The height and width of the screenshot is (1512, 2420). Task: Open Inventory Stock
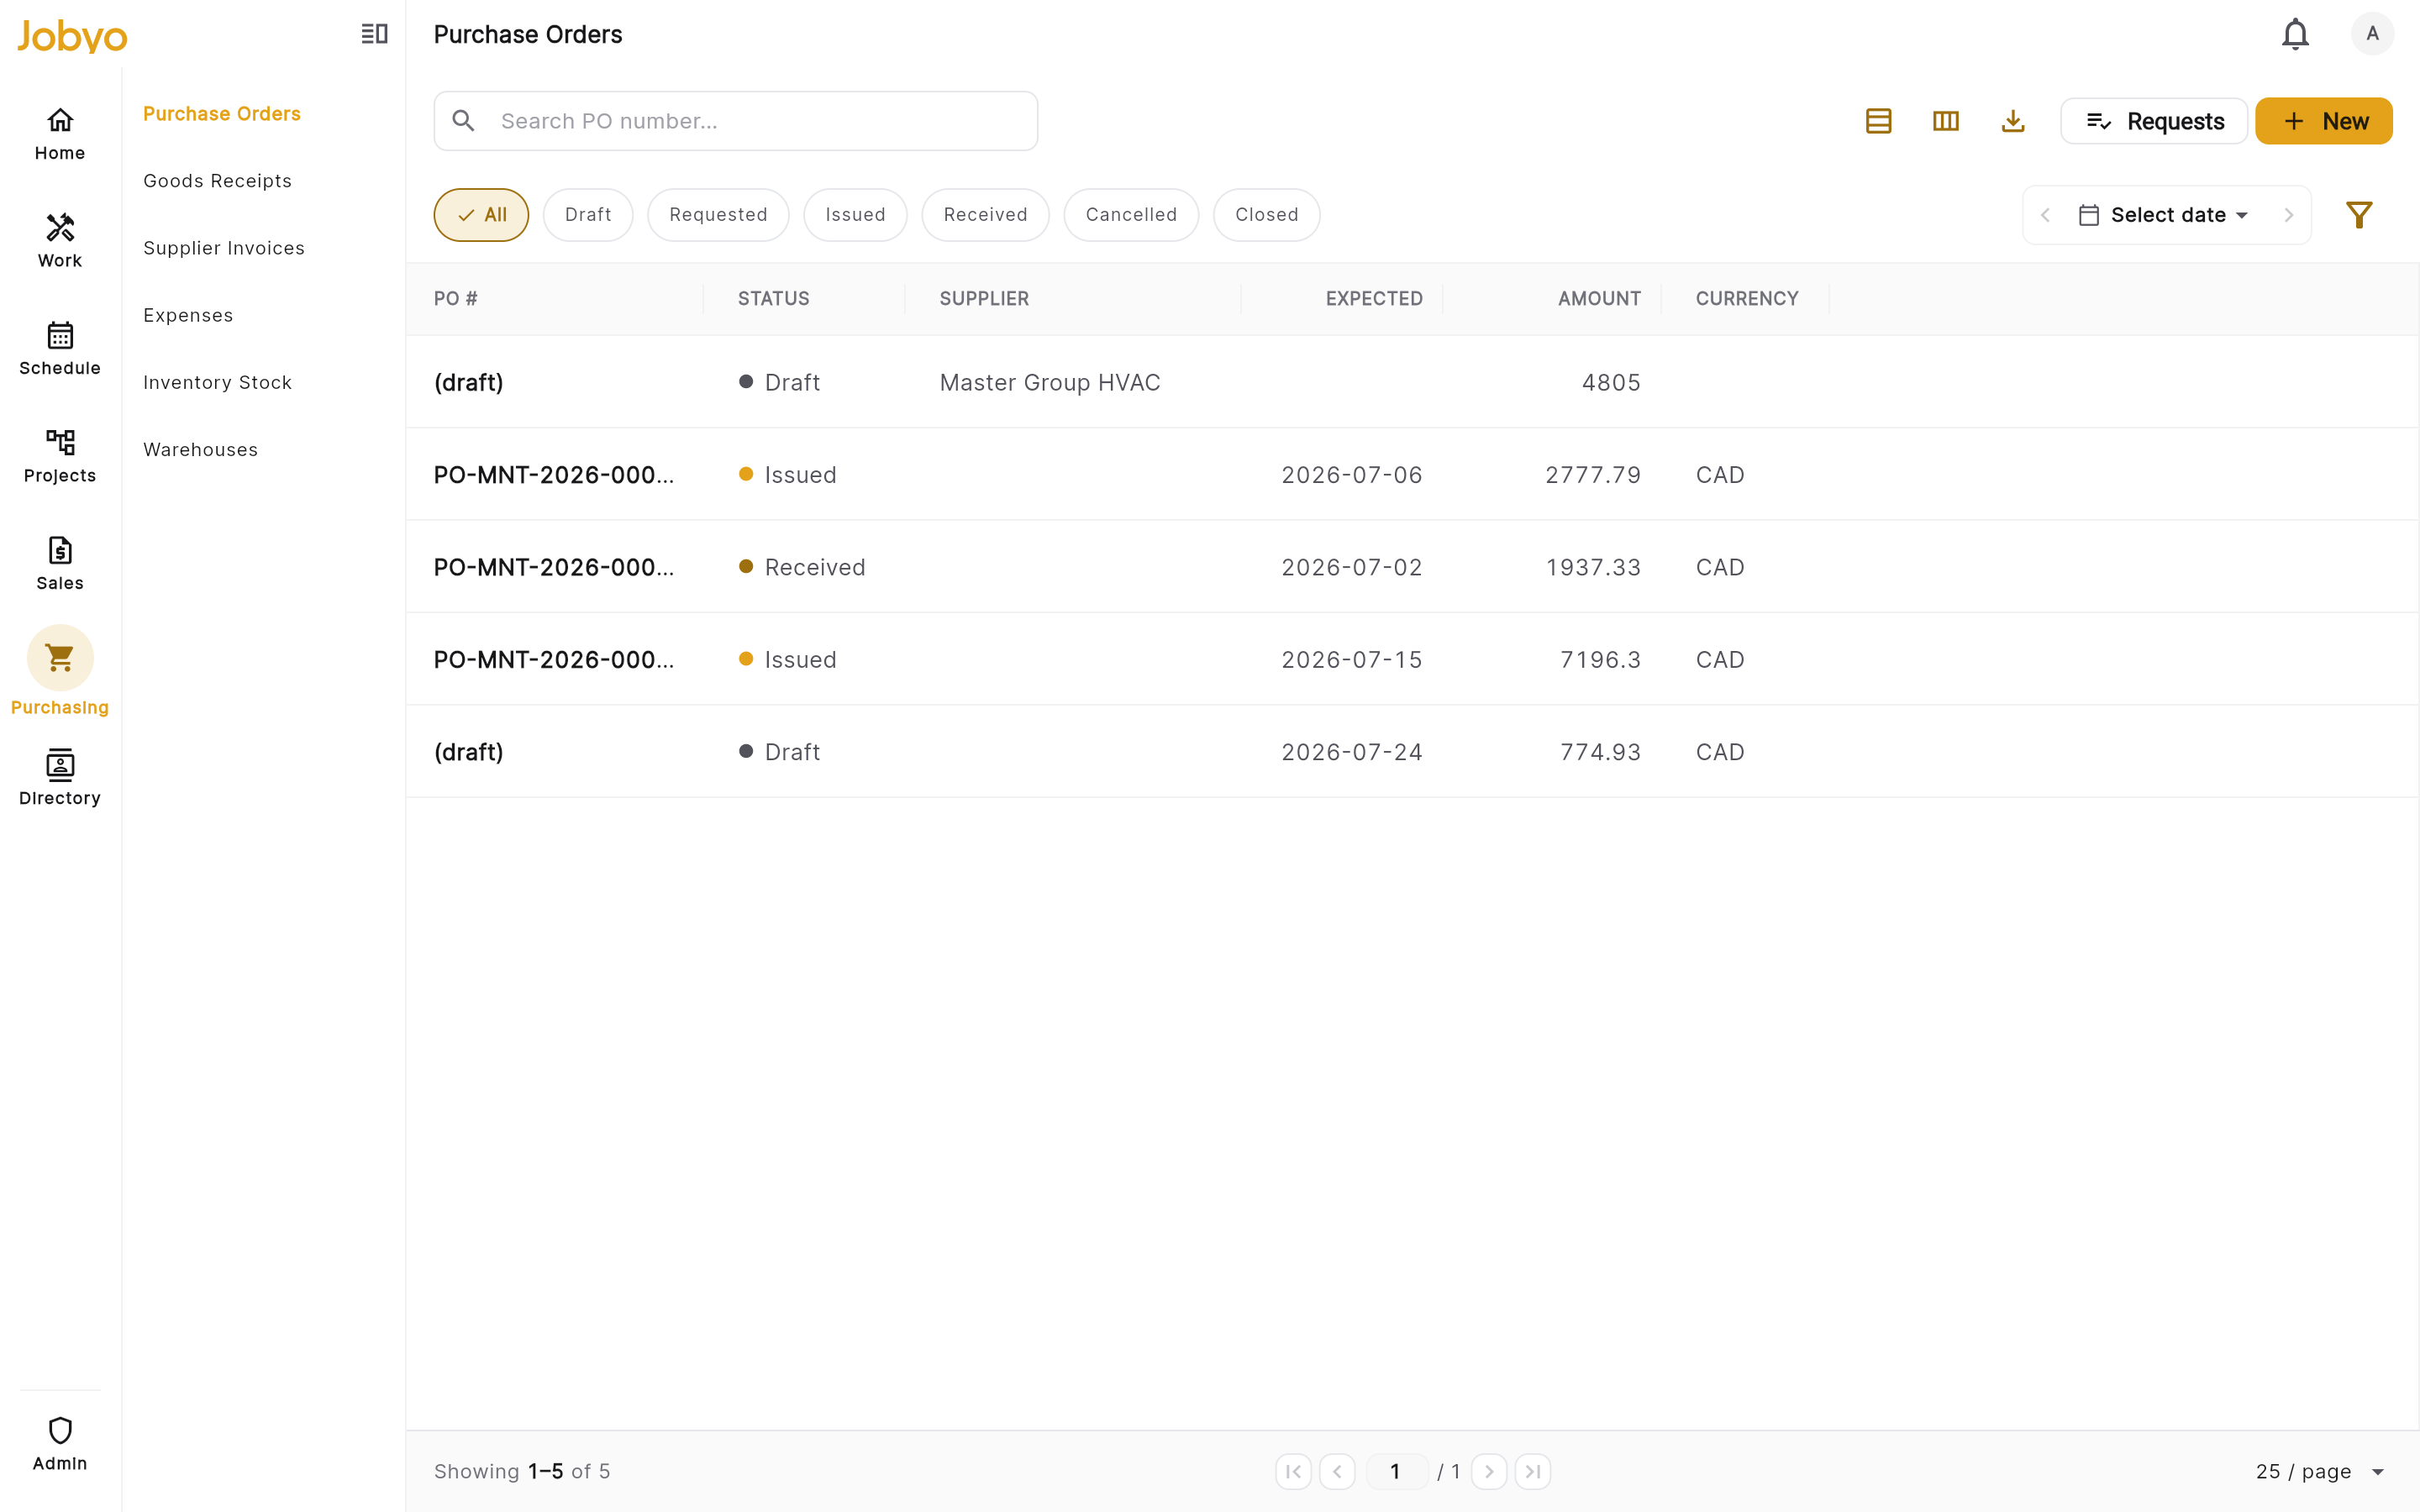217,382
